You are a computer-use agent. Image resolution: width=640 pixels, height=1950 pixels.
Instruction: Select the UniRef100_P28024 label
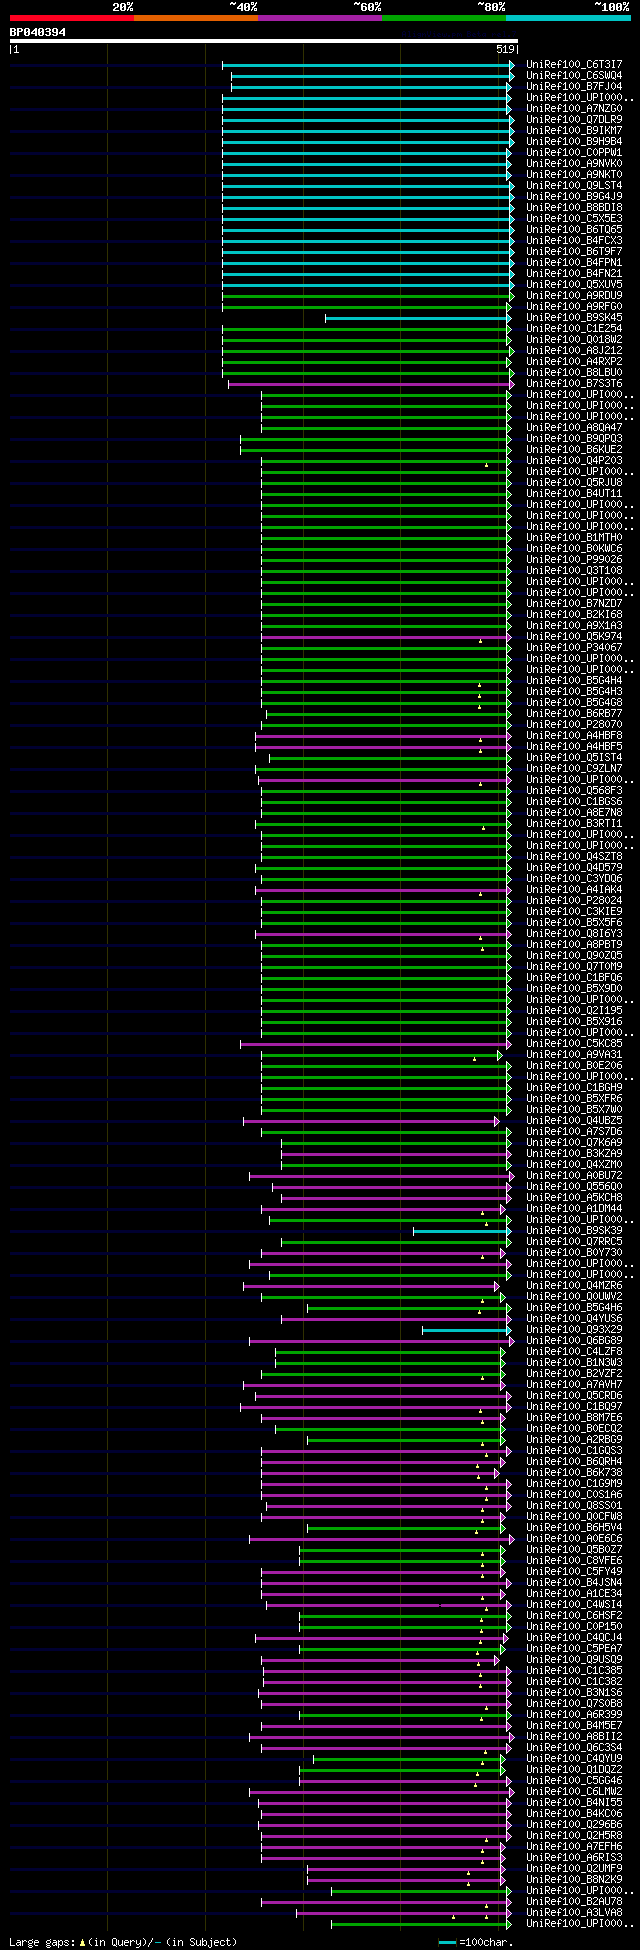[574, 900]
